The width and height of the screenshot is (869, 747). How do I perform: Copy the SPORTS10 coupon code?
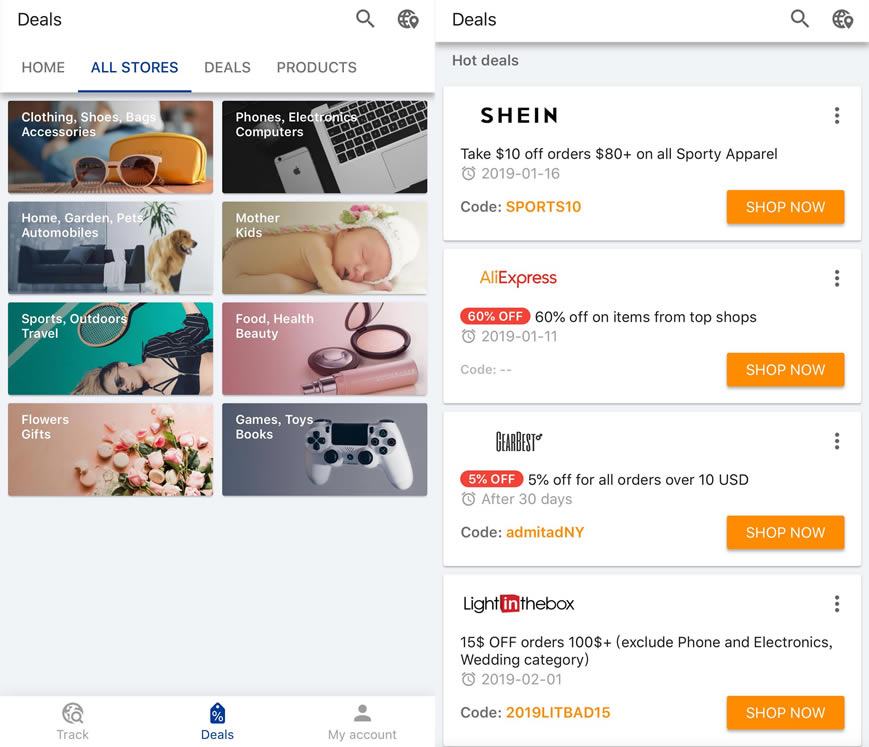(543, 207)
